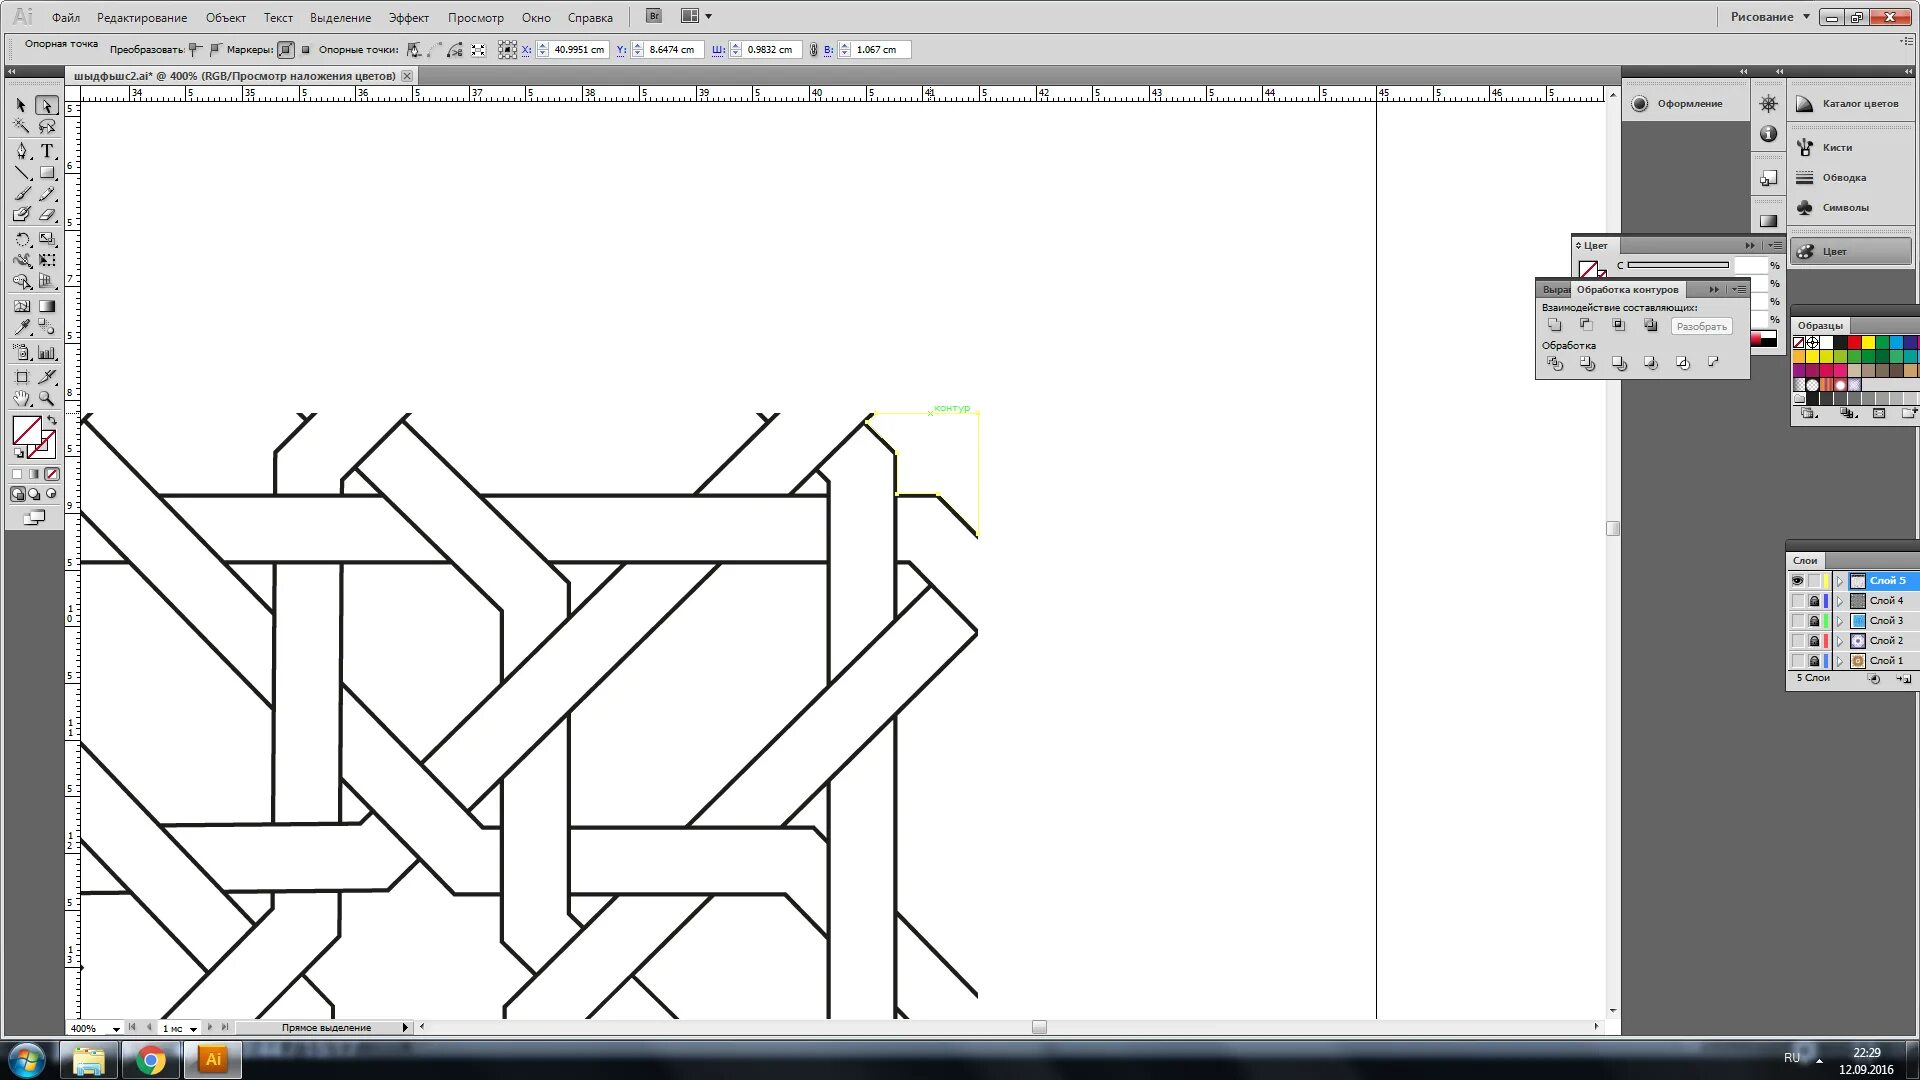Open the Кисти panel
Image resolution: width=1920 pixels, height=1080 pixels.
[x=1837, y=148]
